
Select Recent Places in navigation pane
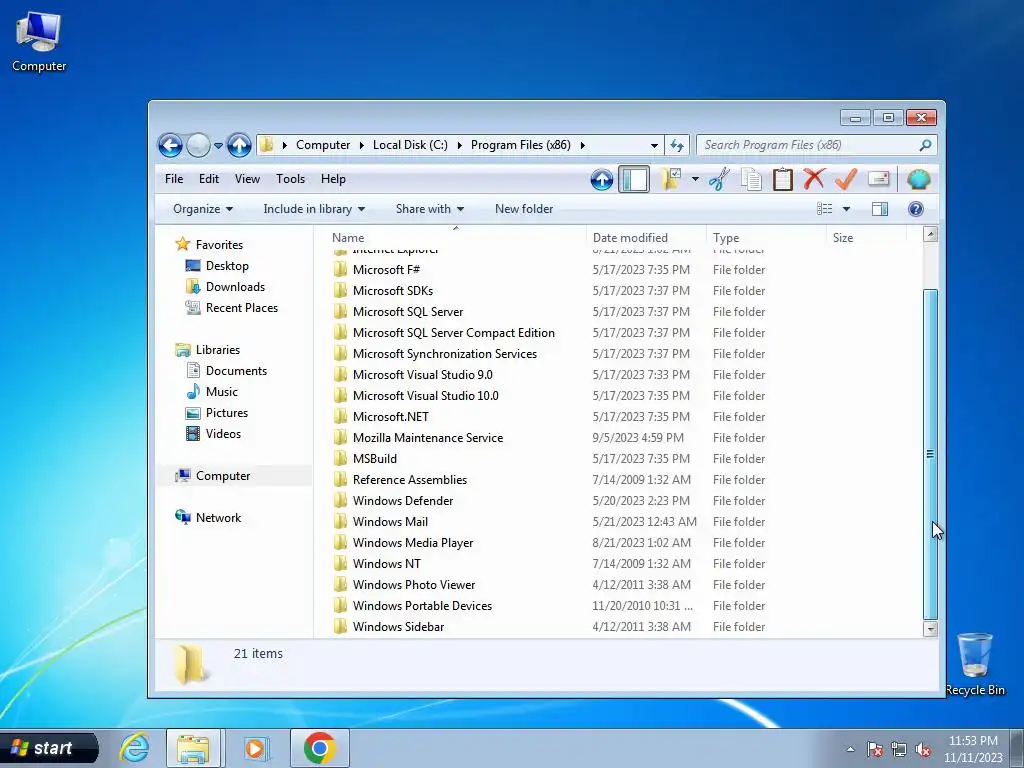click(x=242, y=308)
